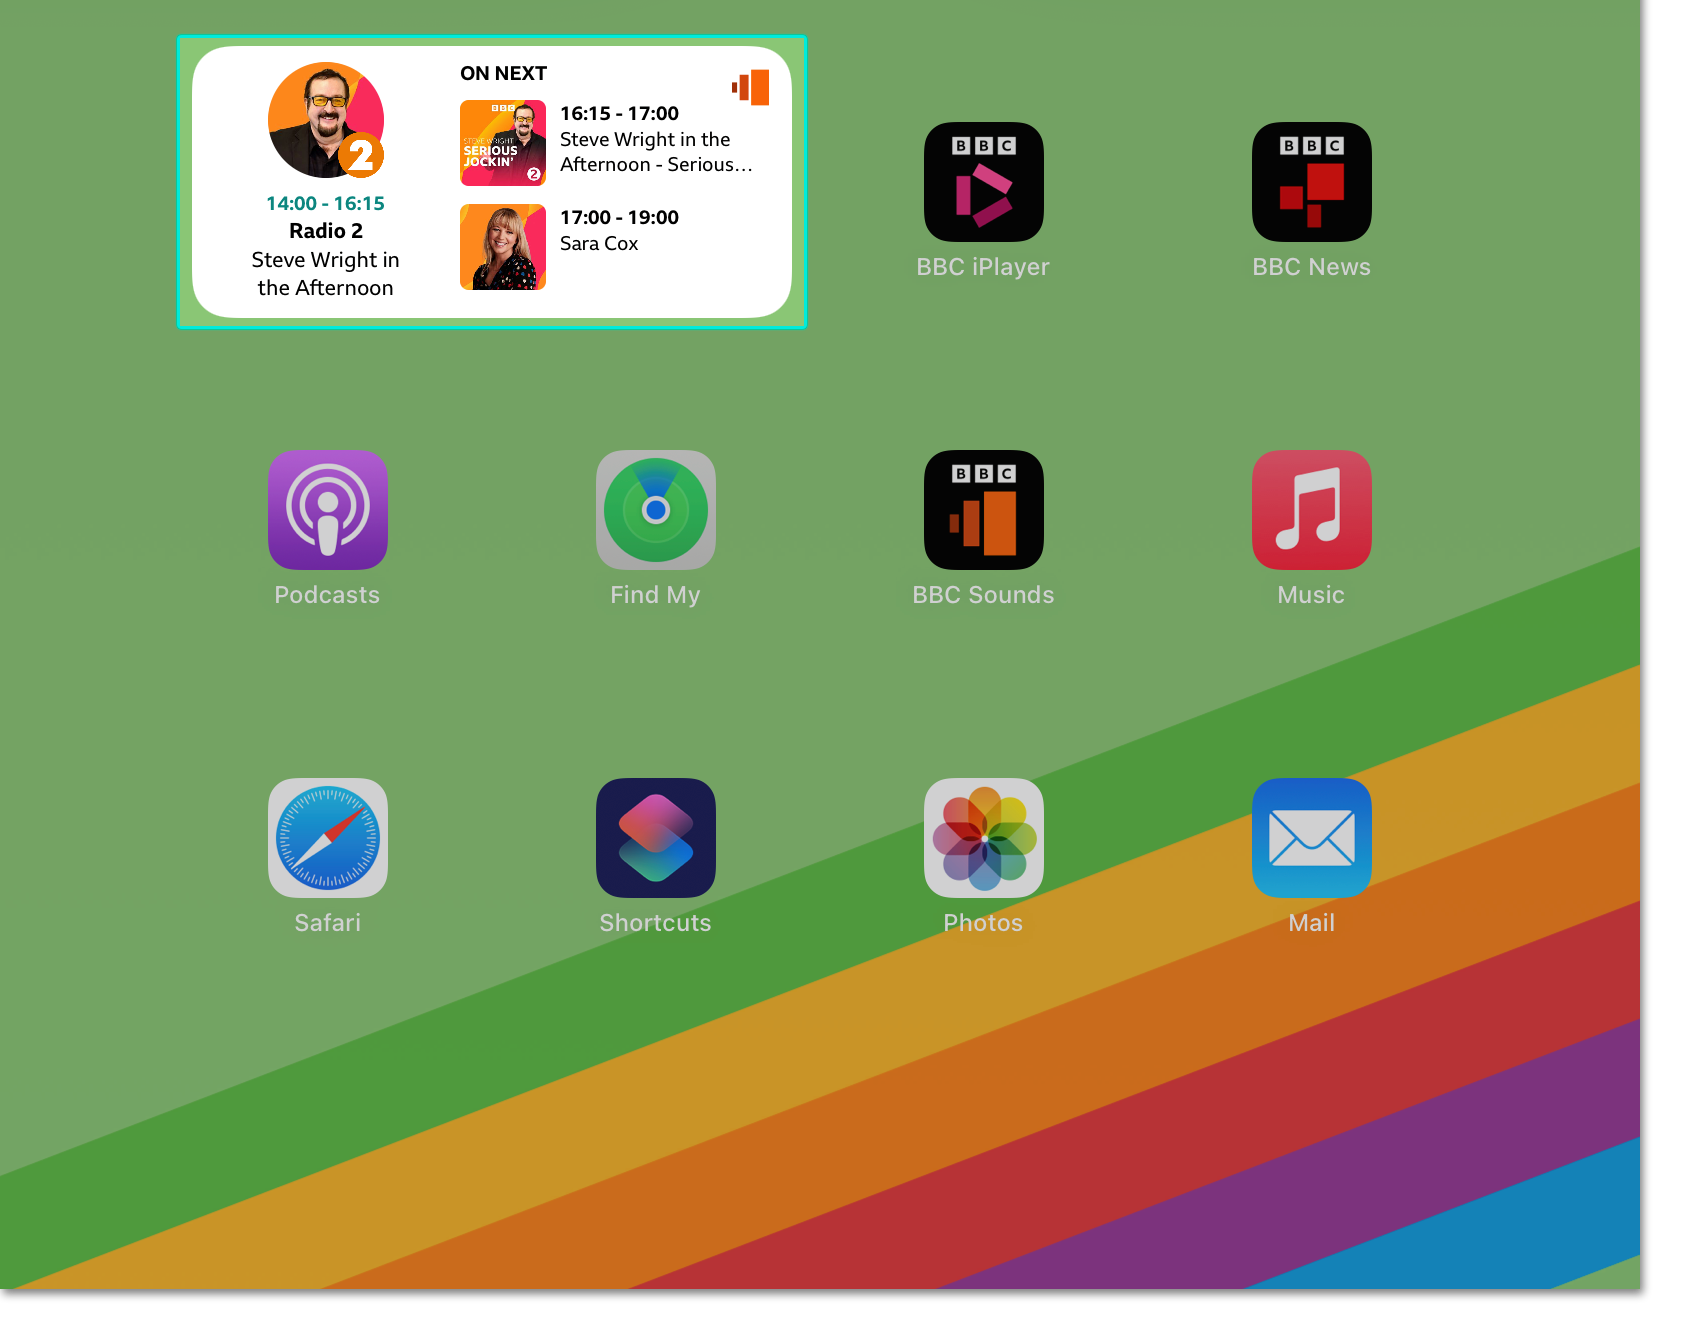
Task: Launch the Photos app
Action: [983, 838]
